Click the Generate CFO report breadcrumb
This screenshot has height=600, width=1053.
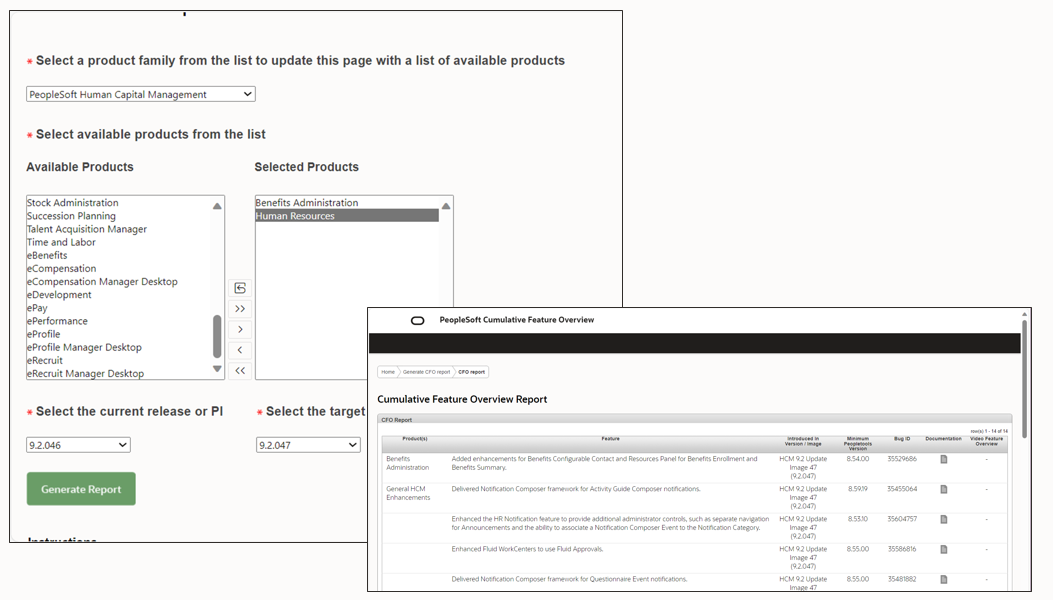coord(426,372)
